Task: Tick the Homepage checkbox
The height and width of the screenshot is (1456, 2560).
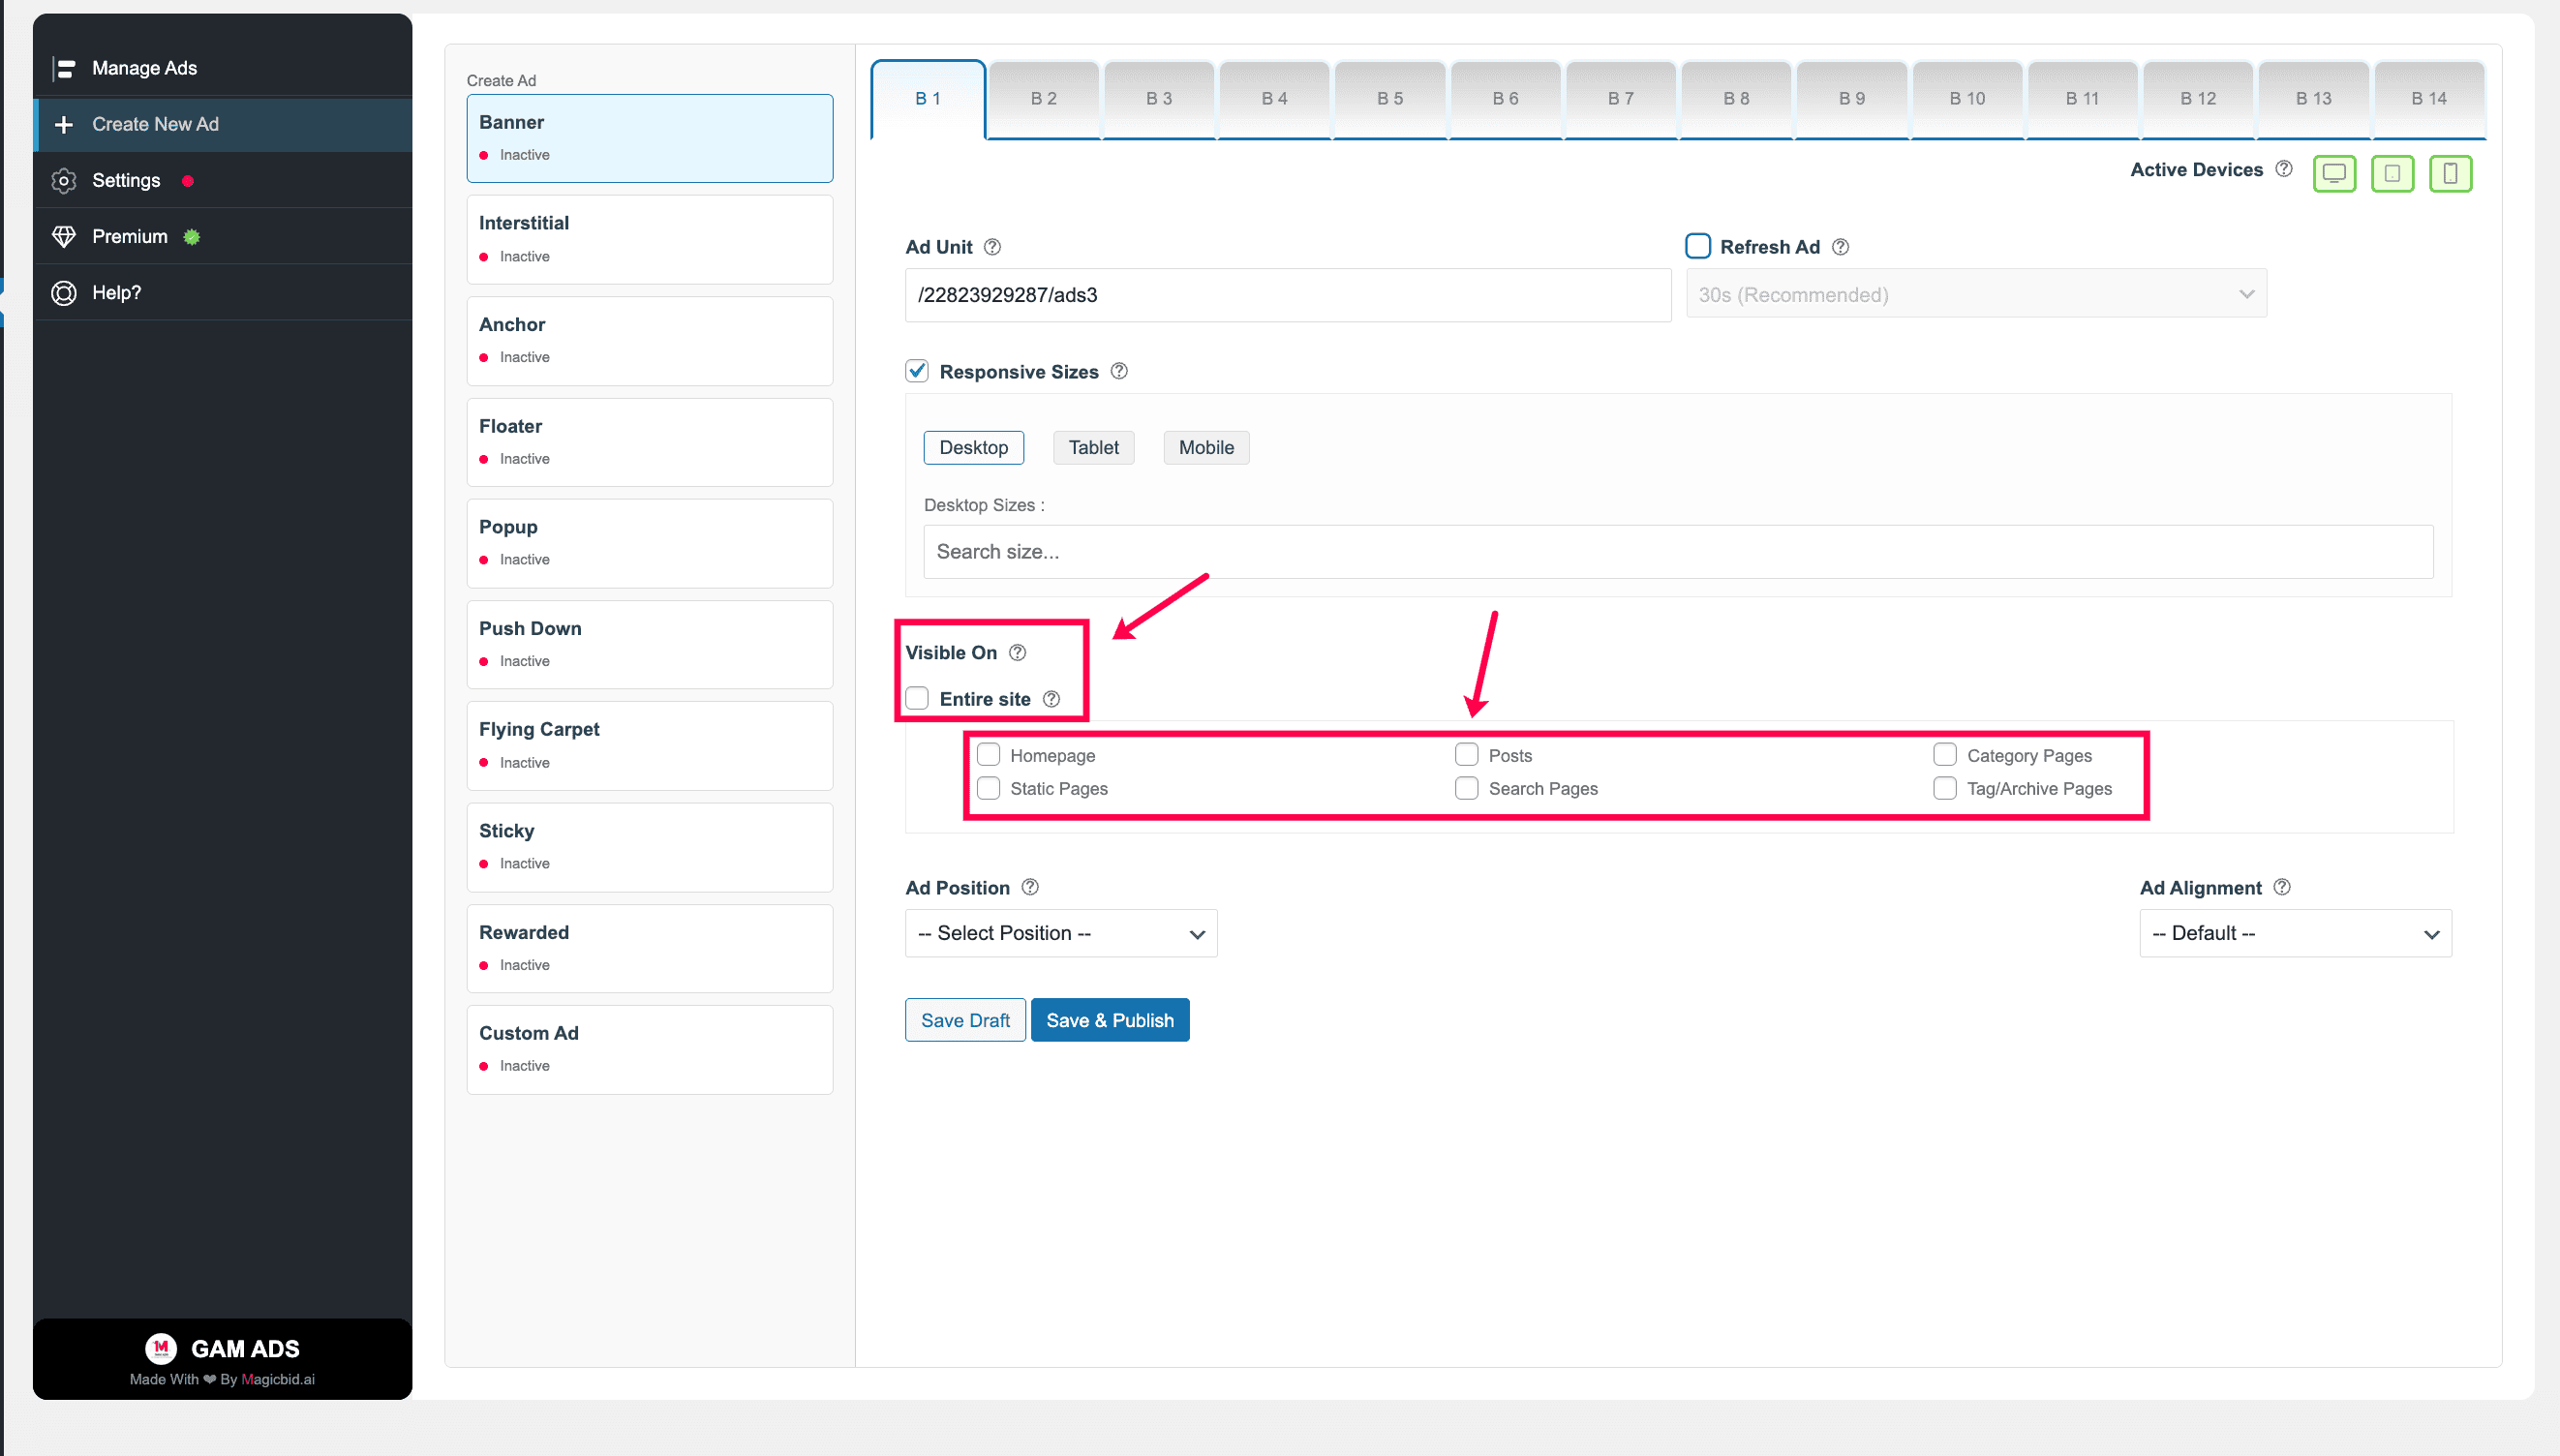Action: point(988,754)
